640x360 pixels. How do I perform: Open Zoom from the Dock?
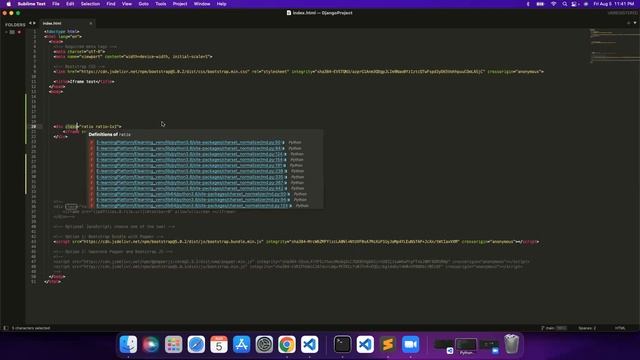pyautogui.click(x=410, y=344)
